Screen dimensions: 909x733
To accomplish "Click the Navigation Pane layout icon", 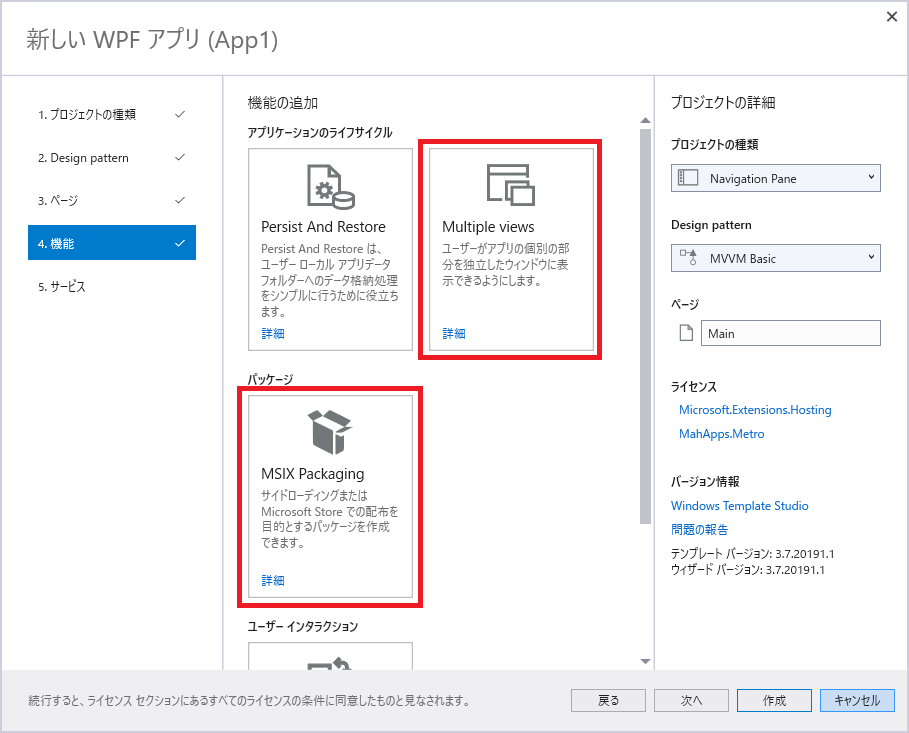I will pos(688,178).
